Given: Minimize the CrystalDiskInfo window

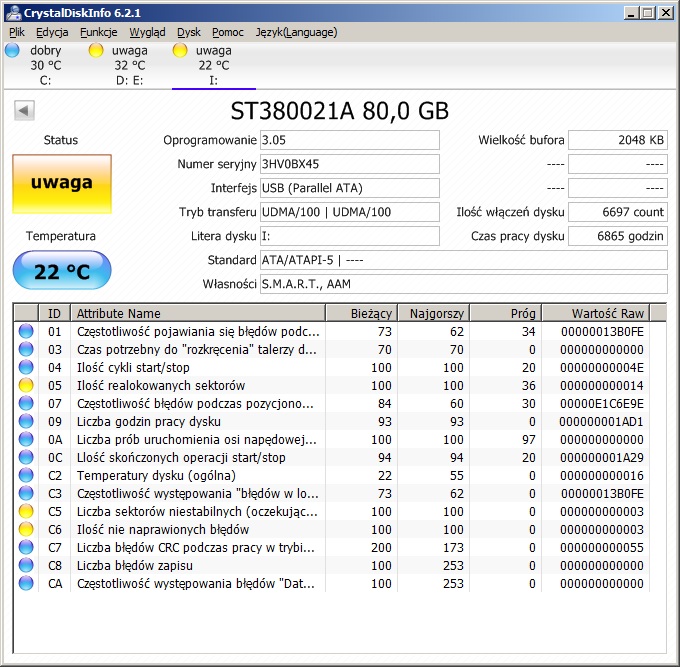Looking at the screenshot, I should [x=631, y=13].
